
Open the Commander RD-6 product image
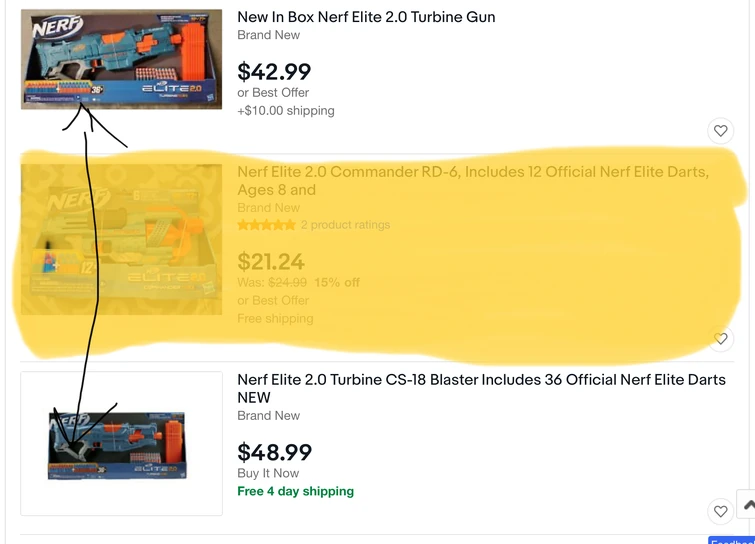click(121, 239)
